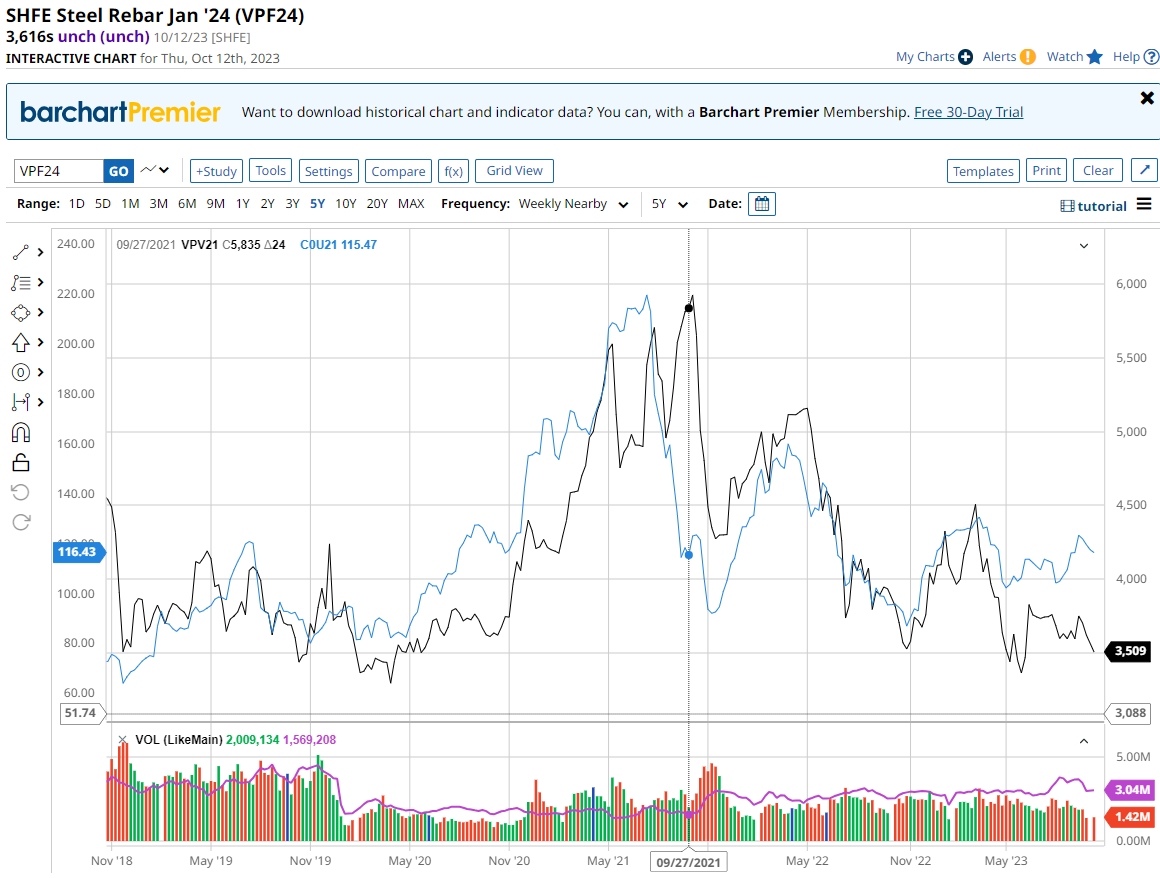Click the VPF24 symbol input field
The height and width of the screenshot is (878, 1160).
58,171
